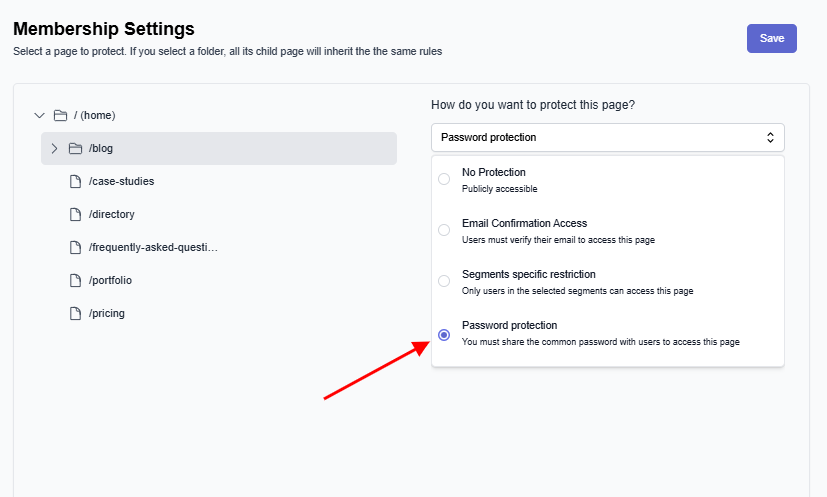The image size is (827, 497).
Task: Click the /blog folder row label
Action: click(101, 148)
